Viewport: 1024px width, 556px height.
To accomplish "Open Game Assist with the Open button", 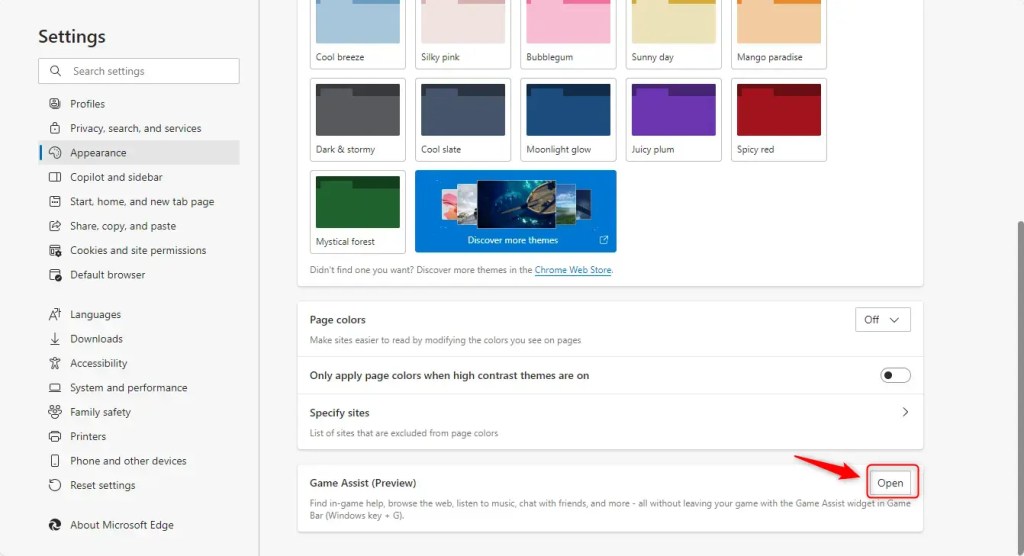I will pos(890,483).
